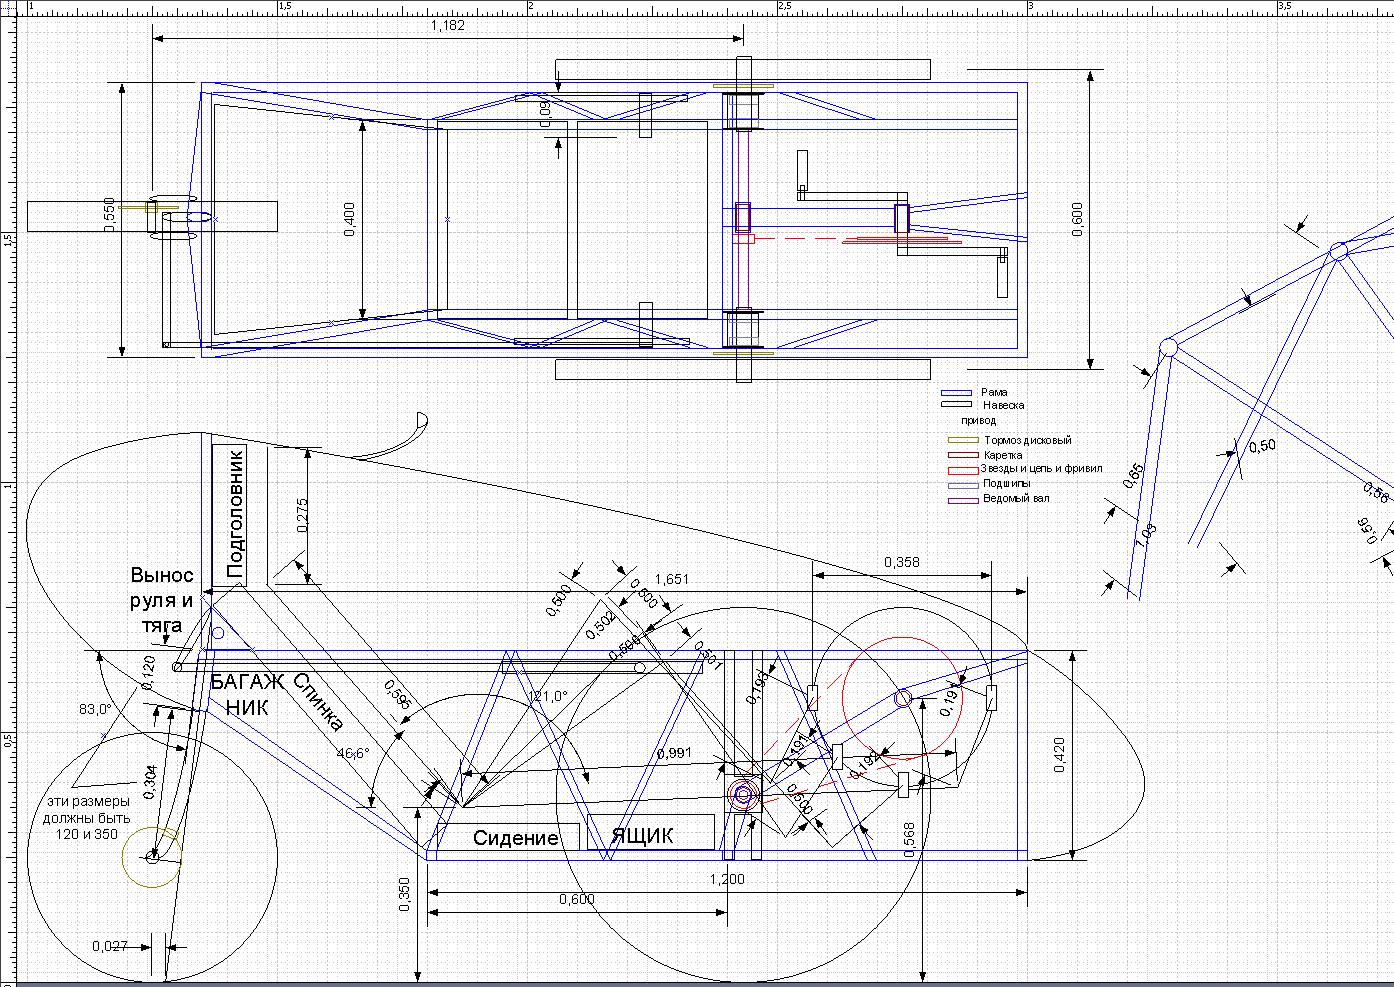
Task: Select the black Навеска legend swatch
Action: pyautogui.click(x=956, y=405)
